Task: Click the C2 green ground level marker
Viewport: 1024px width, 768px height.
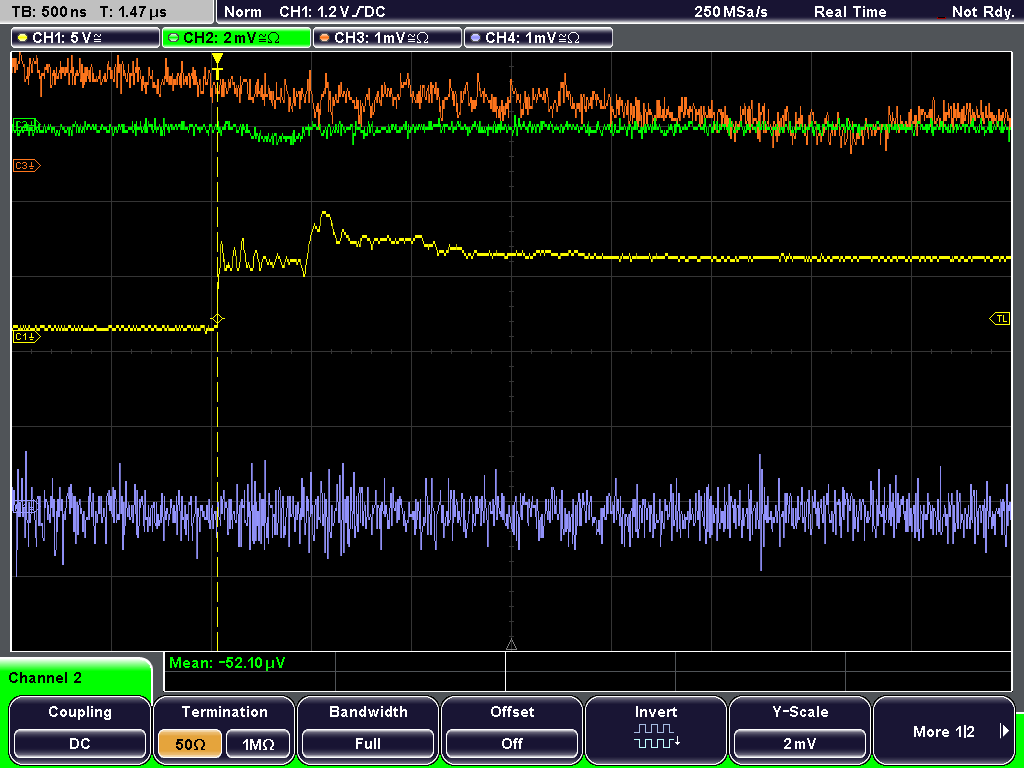Action: [26, 124]
